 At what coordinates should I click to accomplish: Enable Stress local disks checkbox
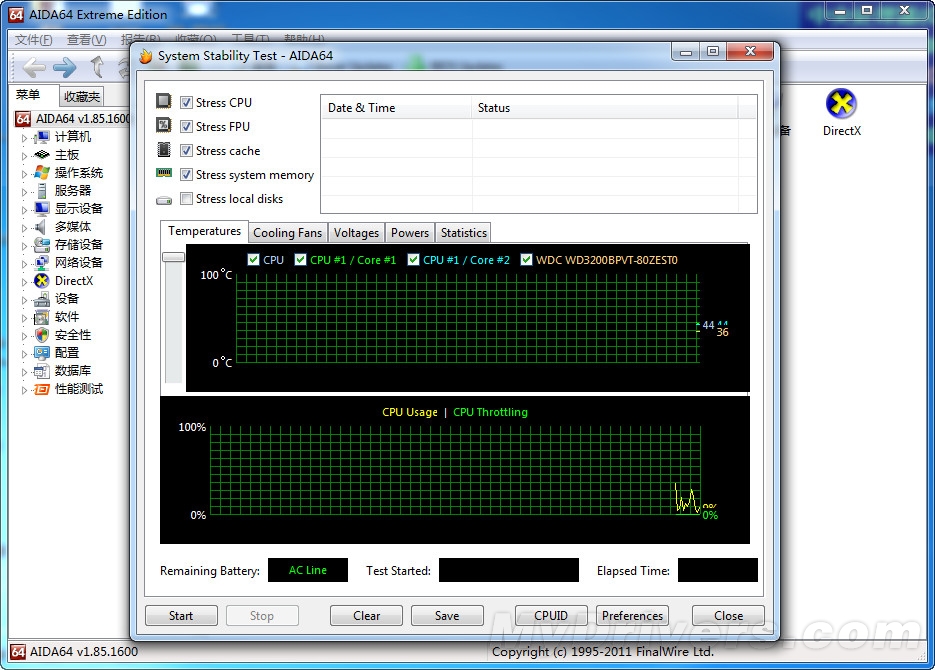tap(187, 199)
